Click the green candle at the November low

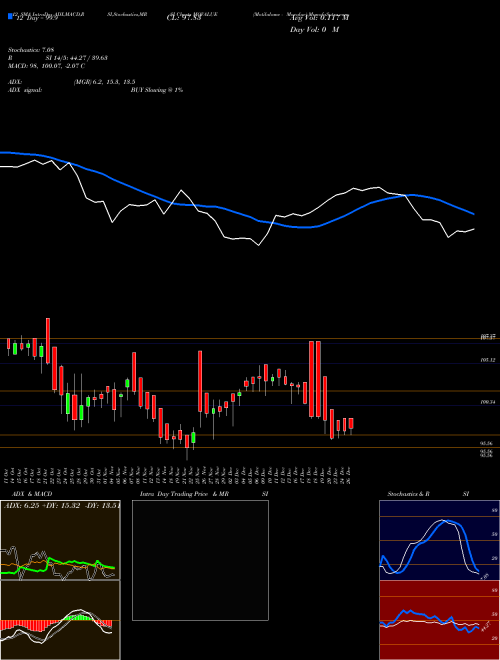(x=194, y=438)
